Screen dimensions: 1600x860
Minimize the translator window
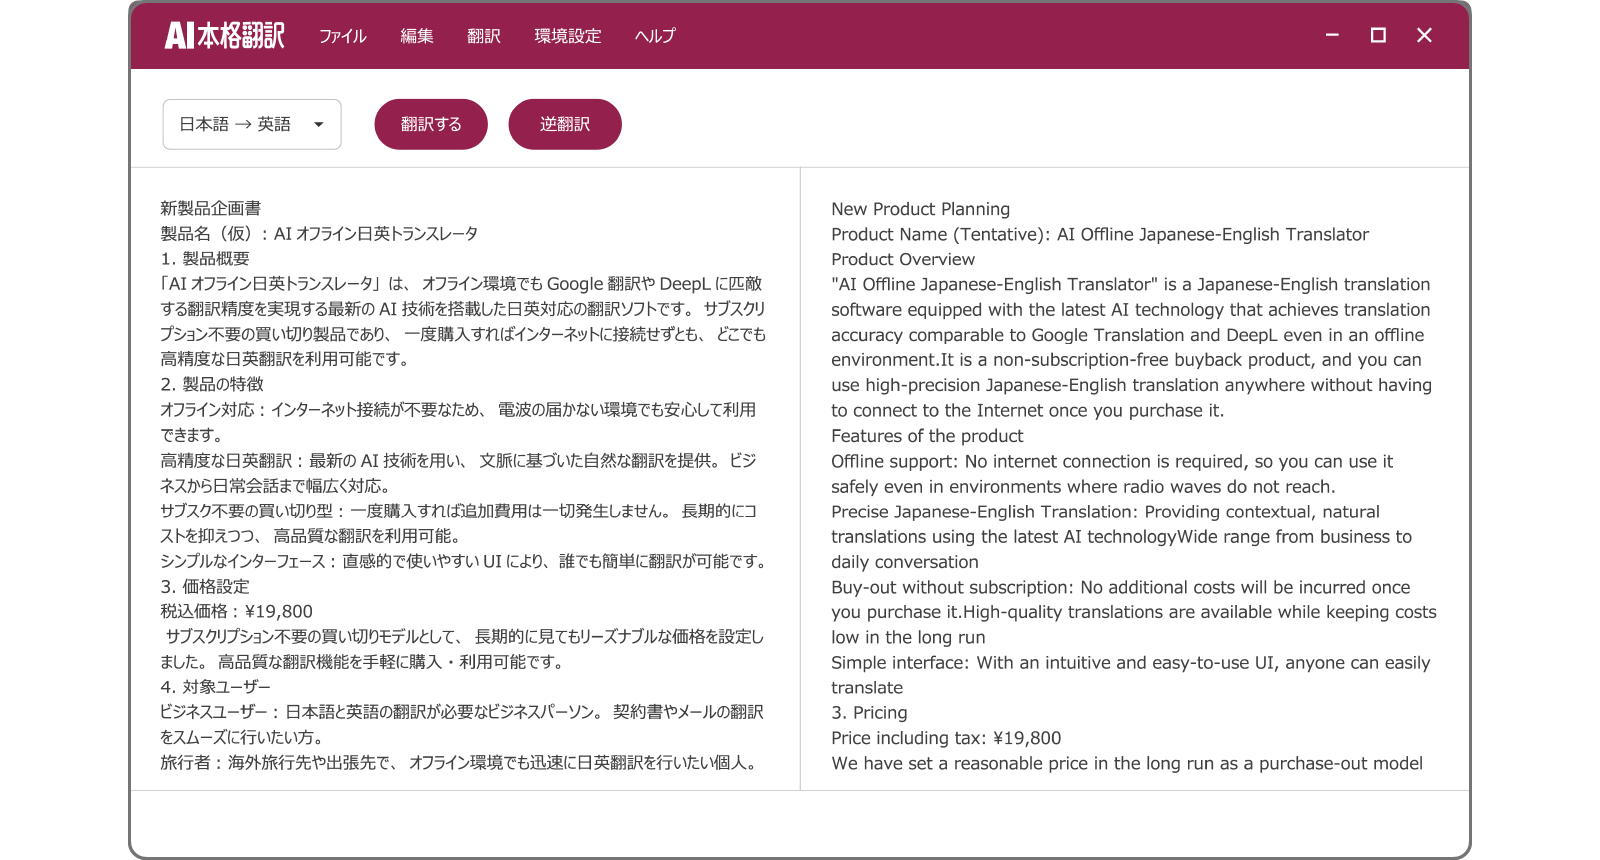(x=1332, y=35)
